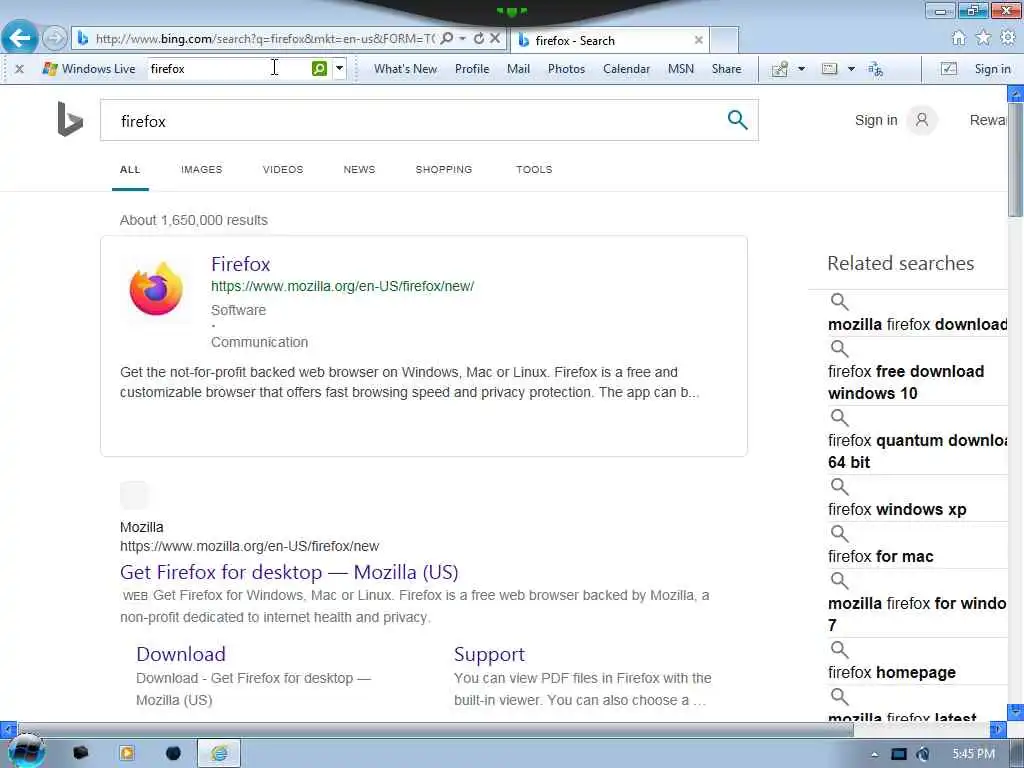Switch to the SHOPPING search tab

pos(443,169)
